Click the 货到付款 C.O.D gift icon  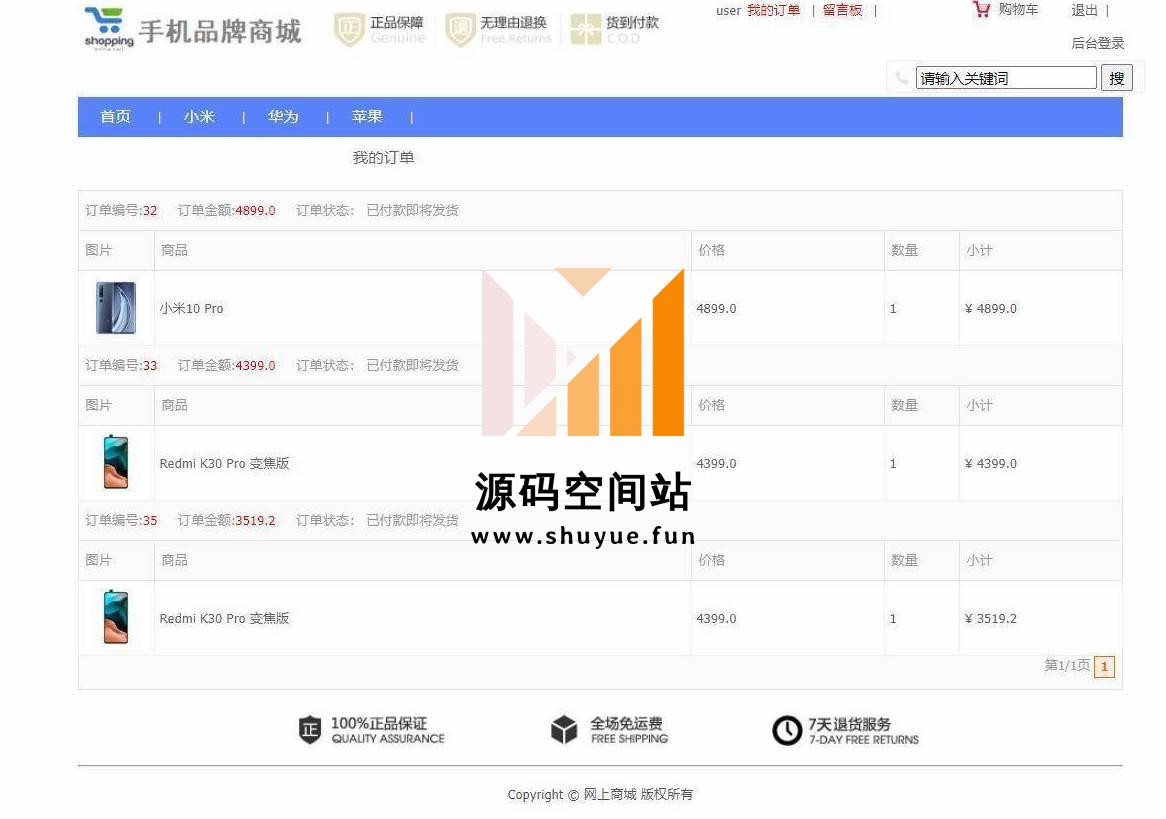click(585, 30)
